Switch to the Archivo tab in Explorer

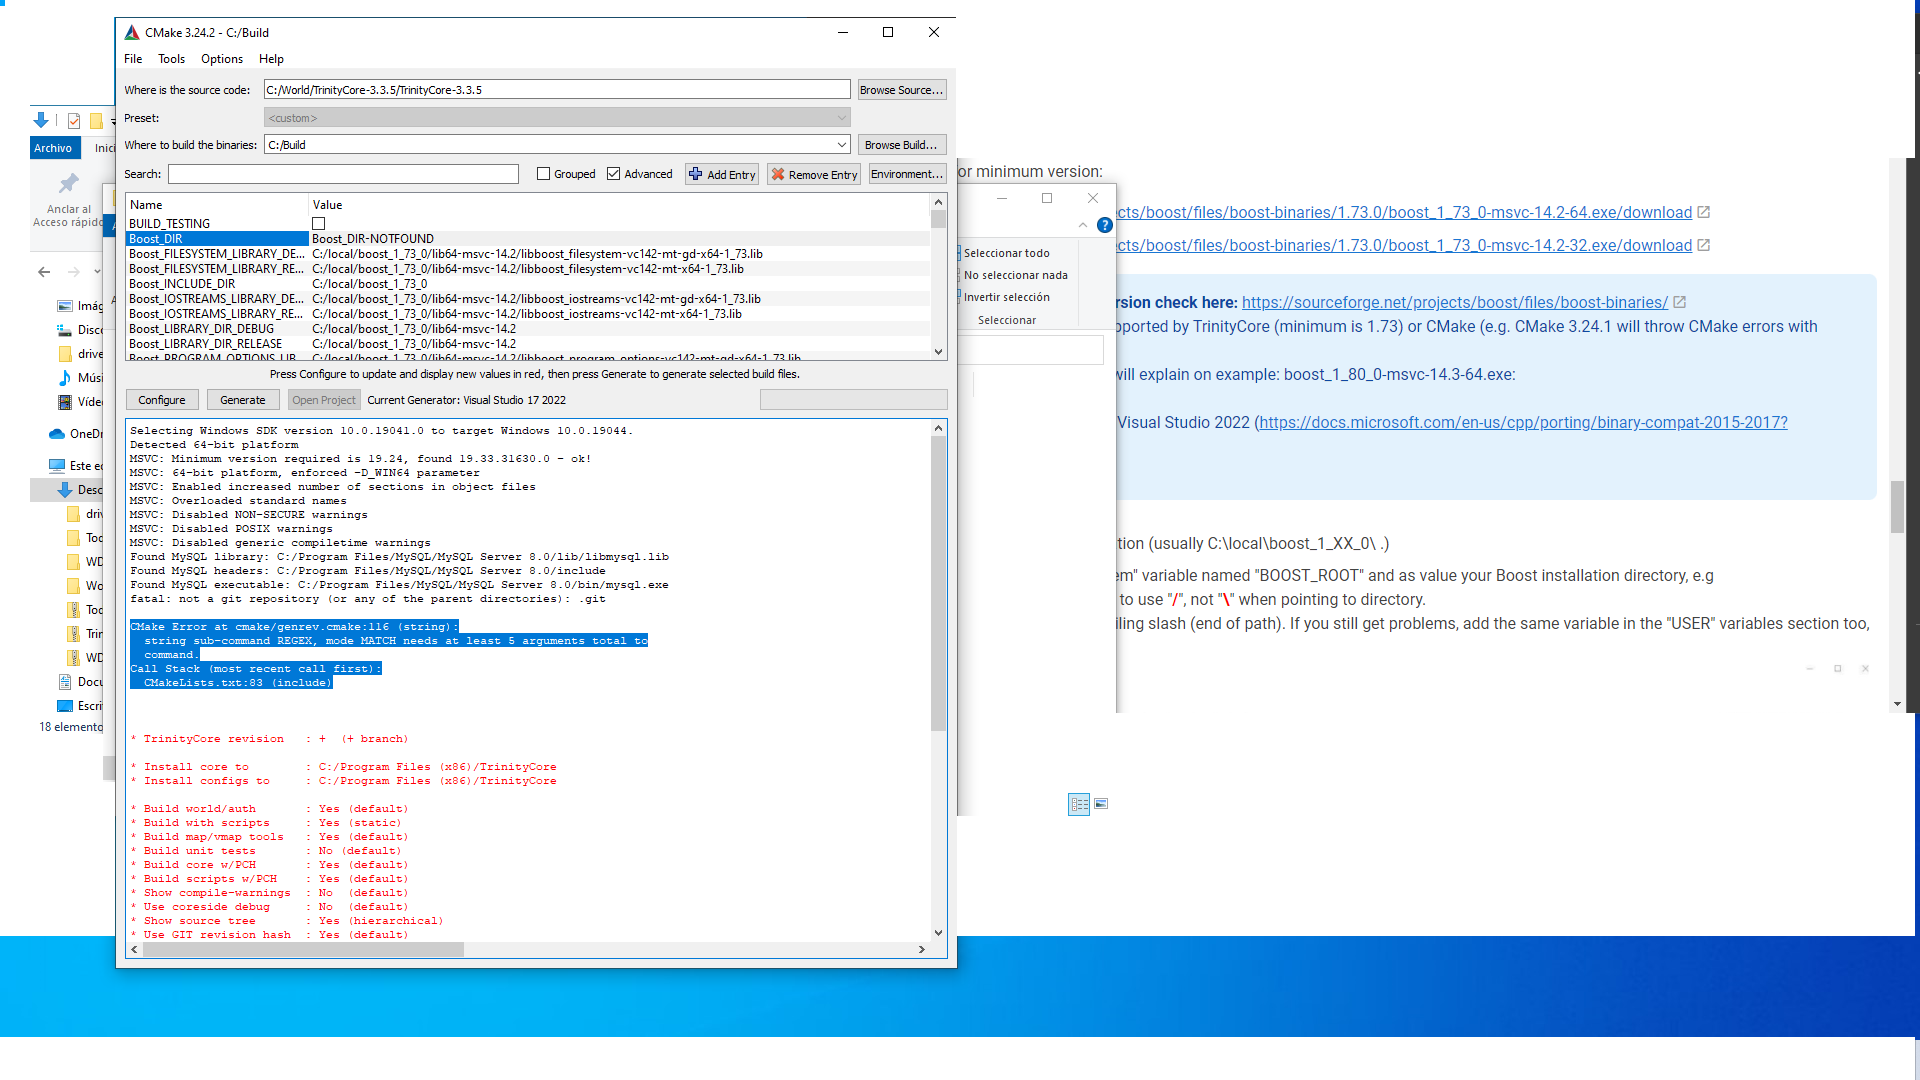(55, 147)
